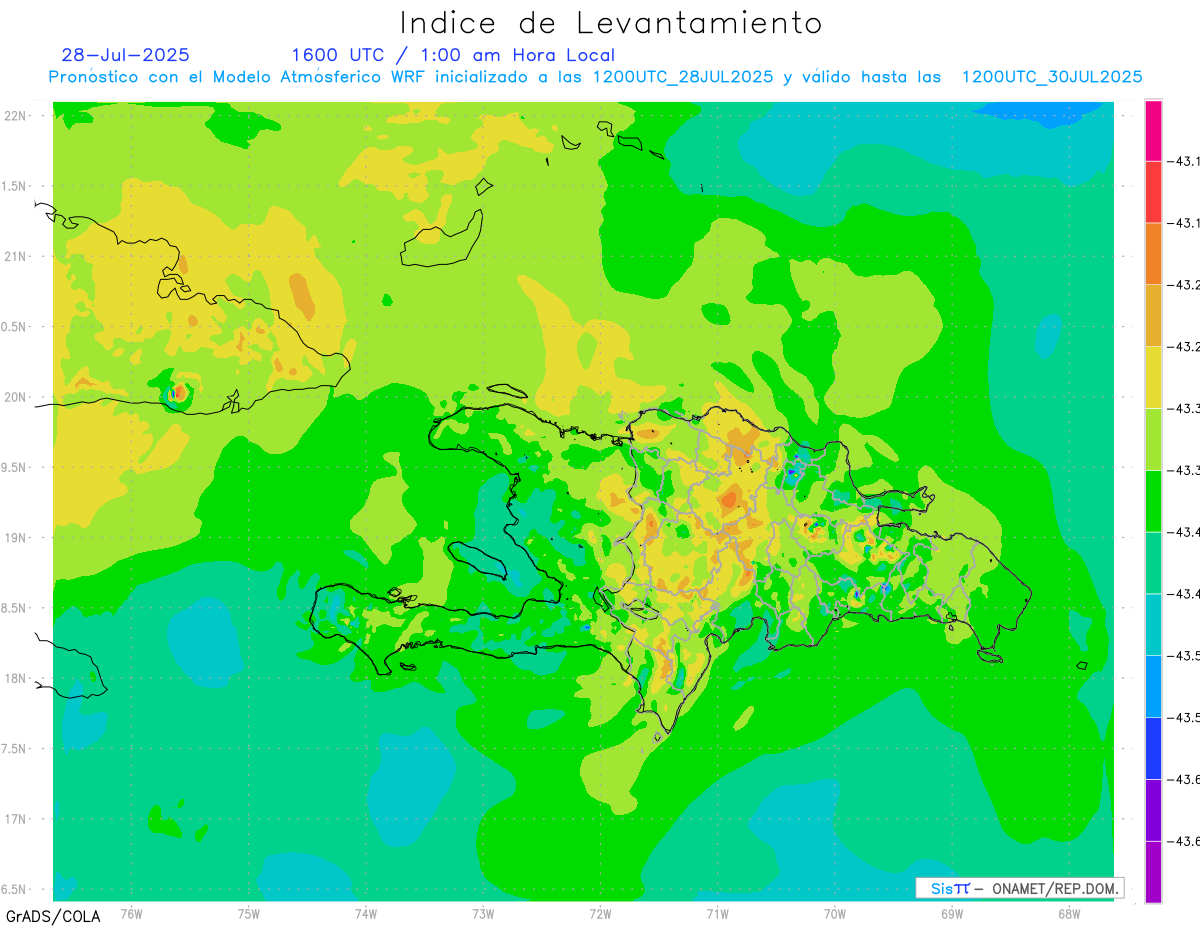Screen dimensions: 1200x927
Task: Select the '75W' longitude label
Action: (248, 913)
